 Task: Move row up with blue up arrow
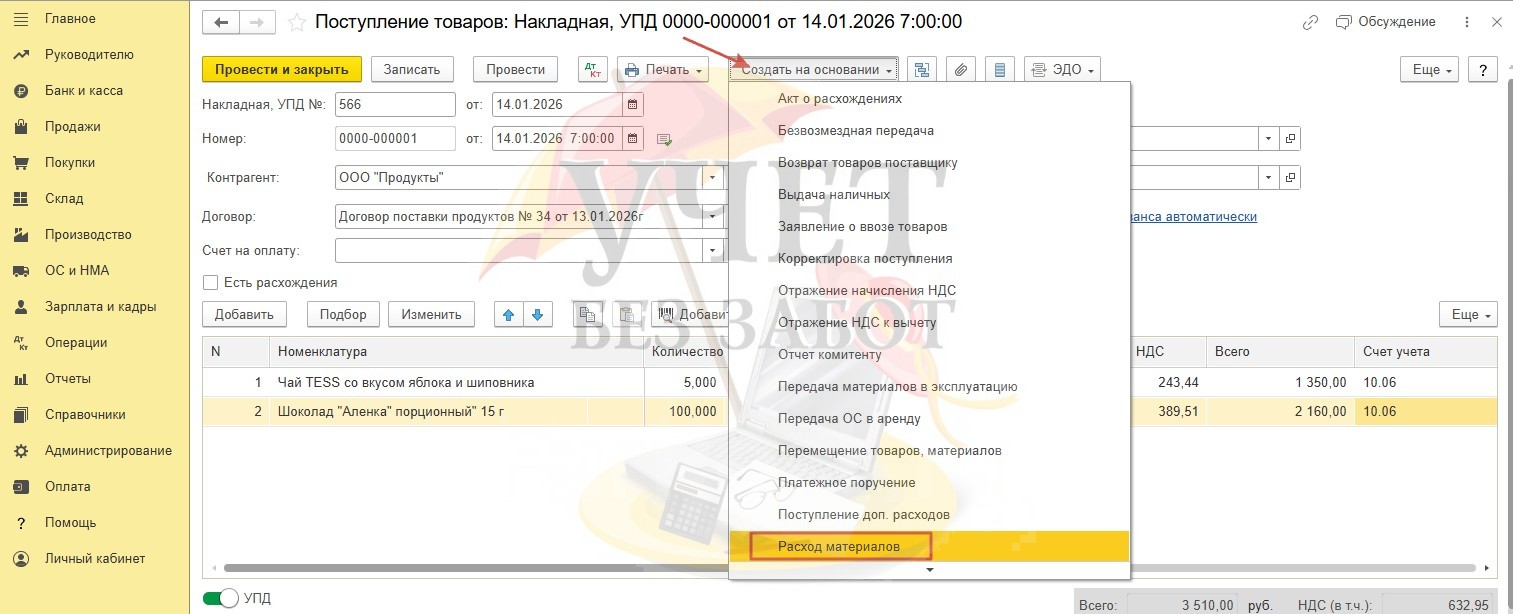pyautogui.click(x=509, y=314)
